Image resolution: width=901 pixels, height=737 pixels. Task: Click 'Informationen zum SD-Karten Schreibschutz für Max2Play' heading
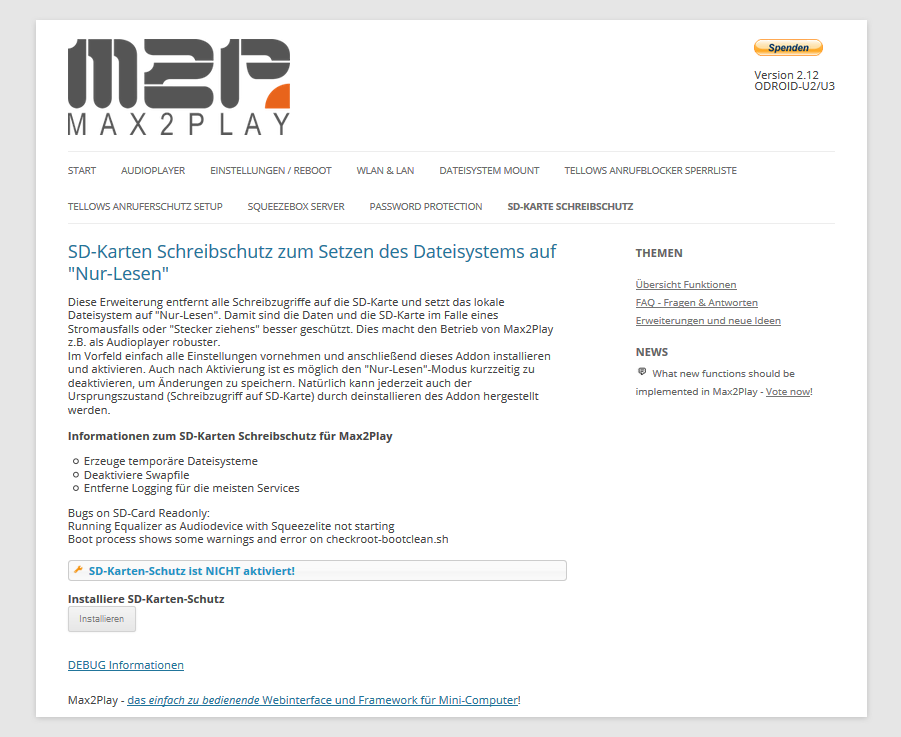pyautogui.click(x=230, y=436)
